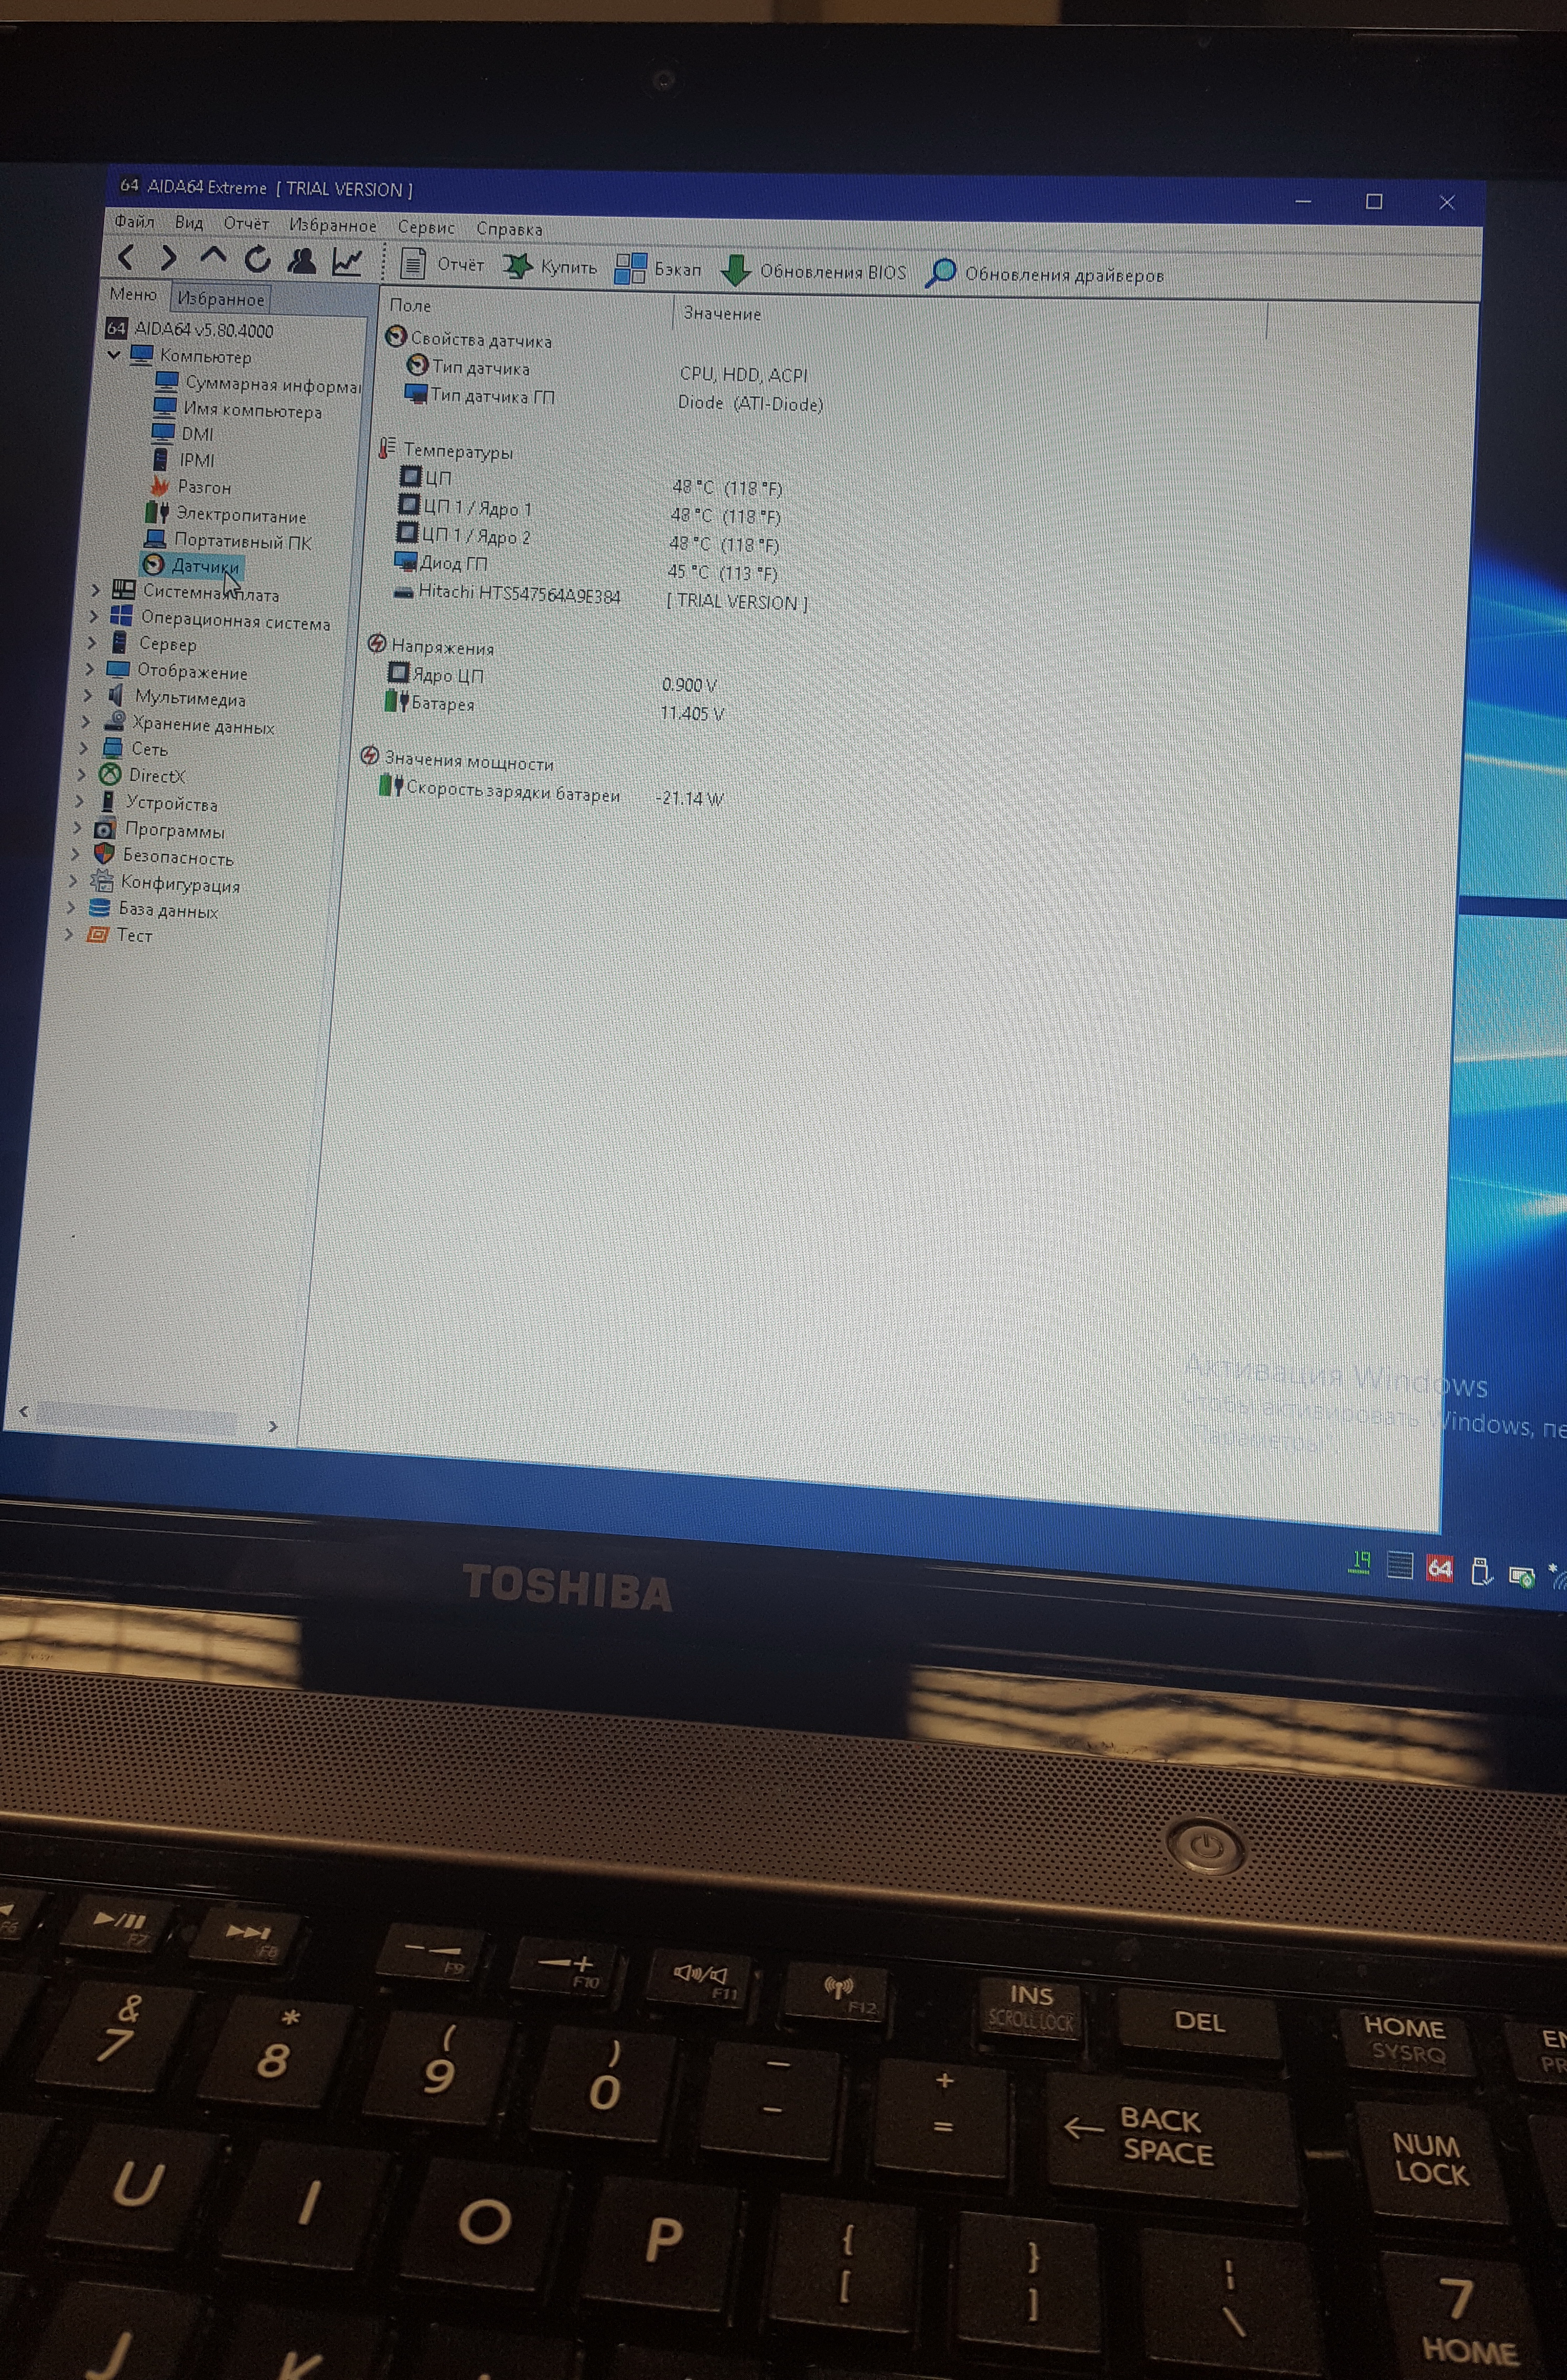
Task: Open the Избранное menu in menu bar
Action: pyautogui.click(x=333, y=226)
